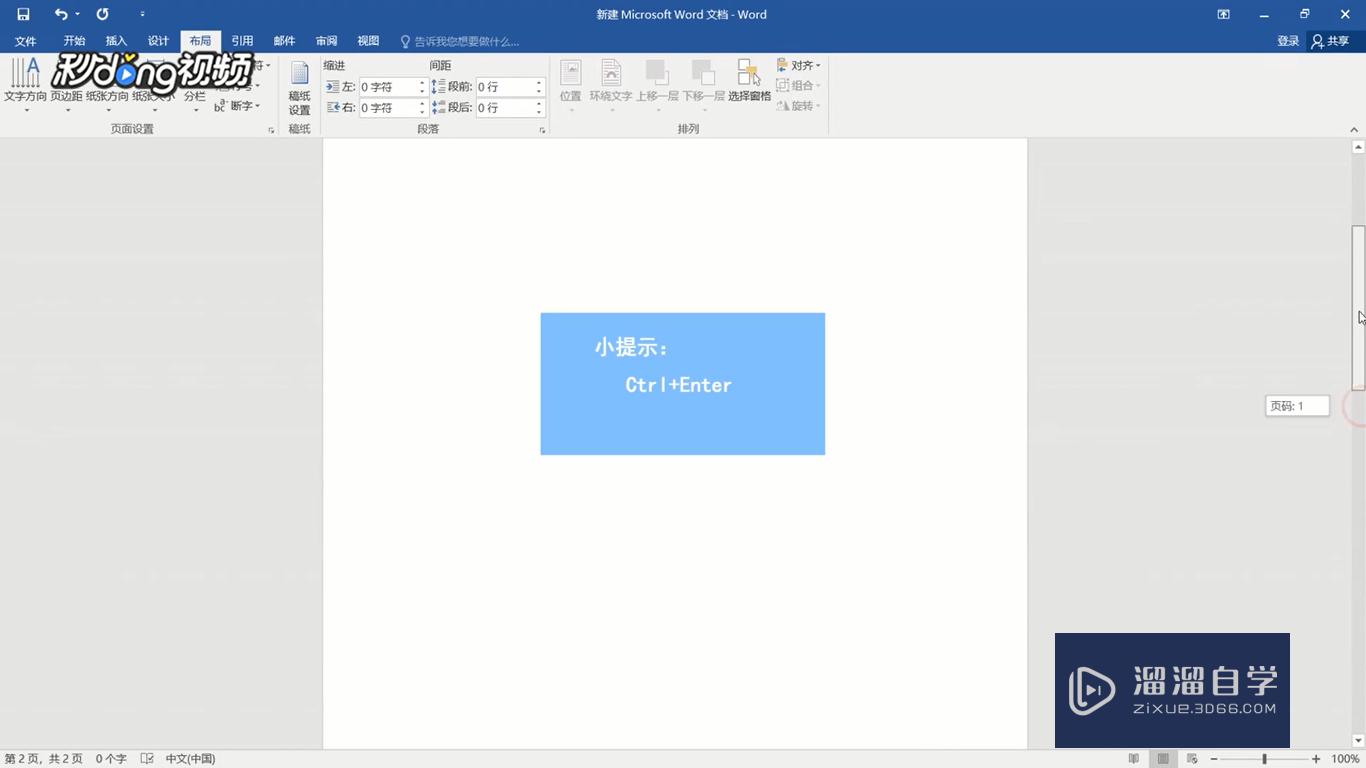Open the 对齐 align dropdown

(x=798, y=65)
